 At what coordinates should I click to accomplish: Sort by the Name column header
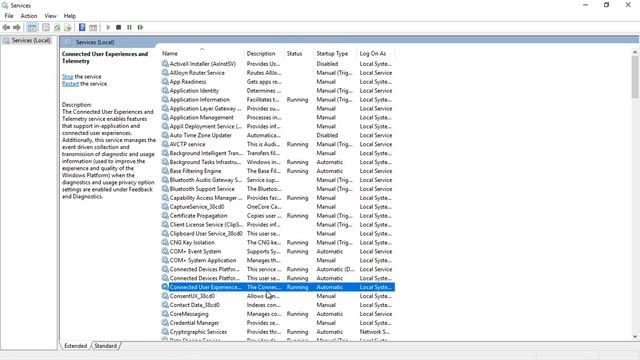(x=202, y=53)
